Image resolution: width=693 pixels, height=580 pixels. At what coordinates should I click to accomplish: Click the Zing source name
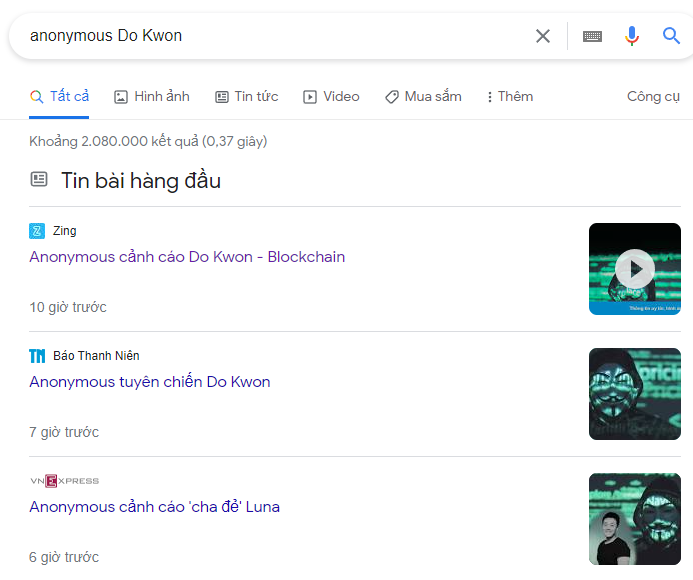[65, 231]
